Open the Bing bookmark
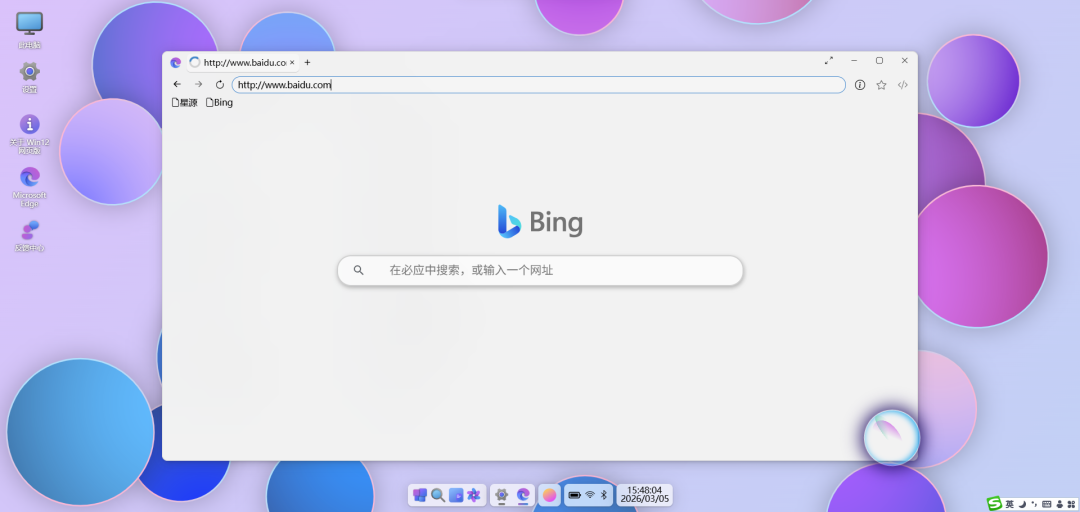This screenshot has width=1080, height=512. tap(219, 103)
